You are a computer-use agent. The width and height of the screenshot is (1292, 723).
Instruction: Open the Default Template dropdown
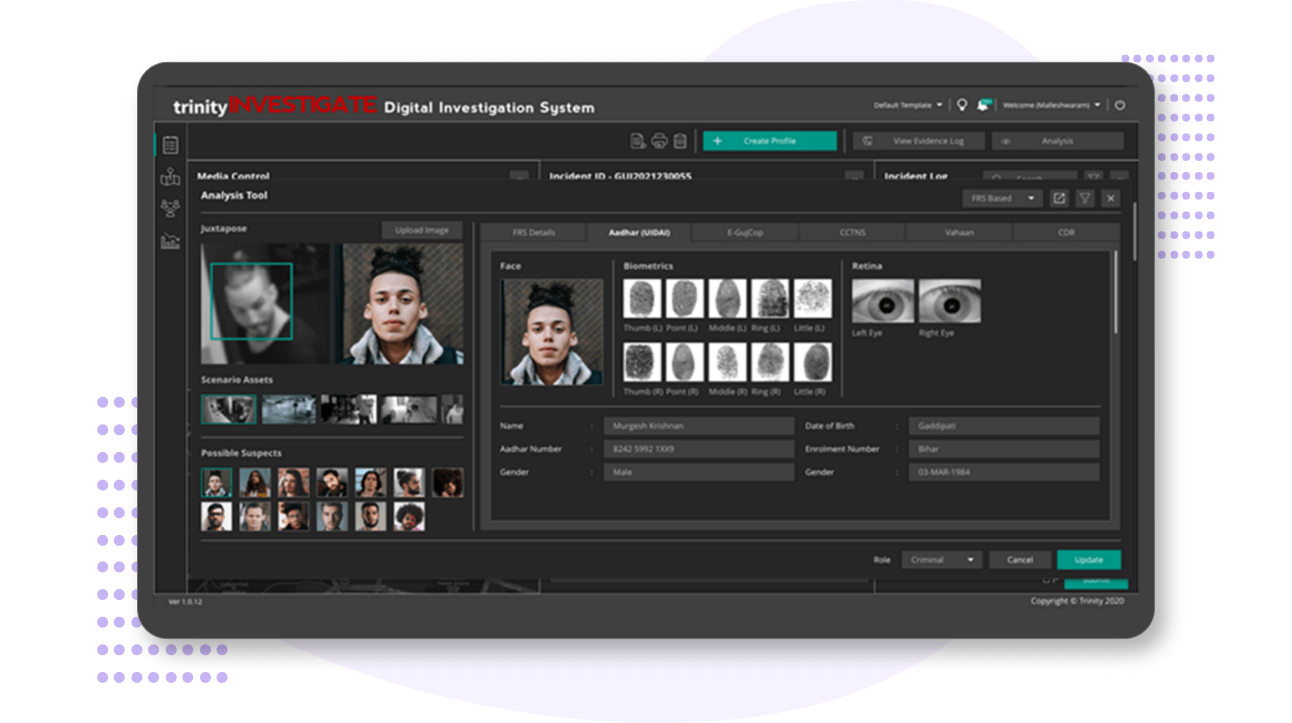pyautogui.click(x=908, y=105)
